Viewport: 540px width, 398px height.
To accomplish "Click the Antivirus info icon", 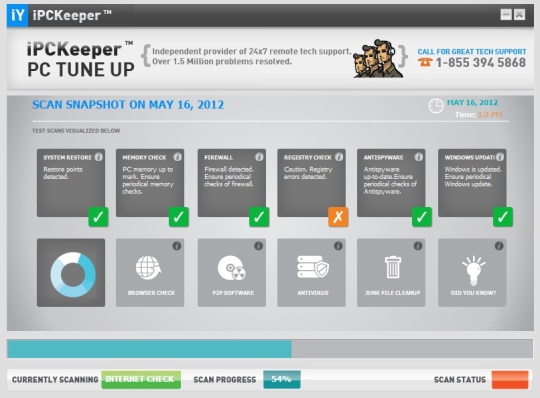I will [x=338, y=246].
